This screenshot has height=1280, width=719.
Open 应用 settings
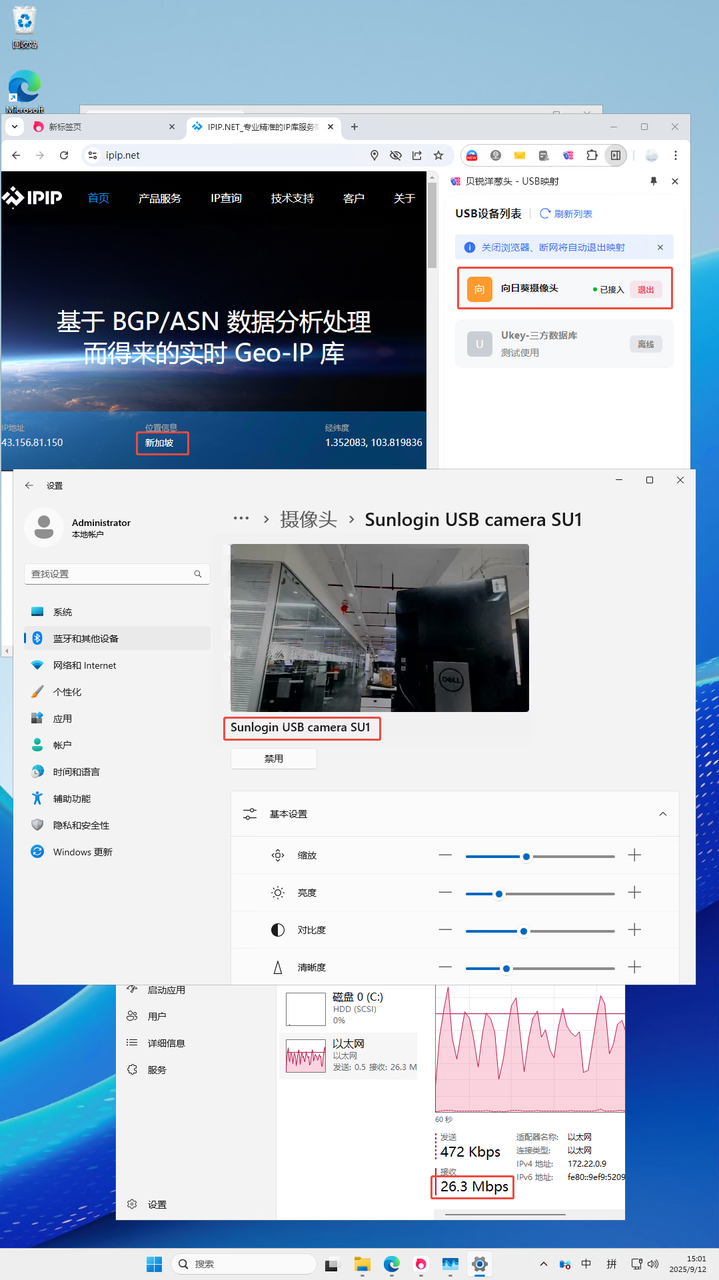pos(117,718)
